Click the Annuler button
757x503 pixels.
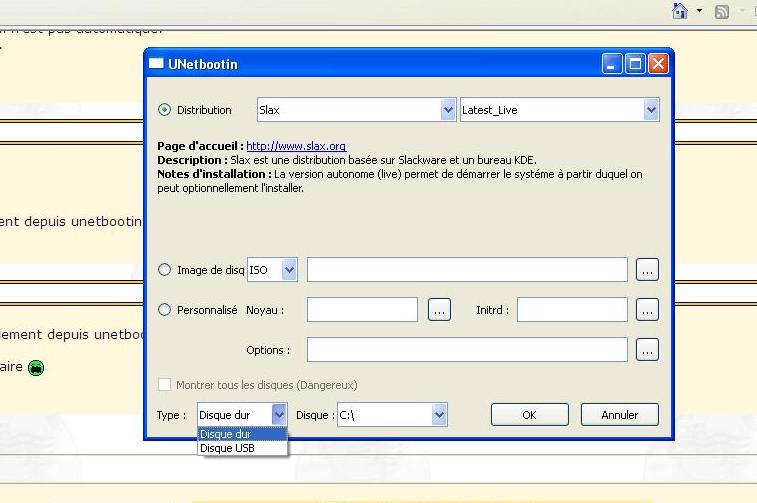(619, 415)
